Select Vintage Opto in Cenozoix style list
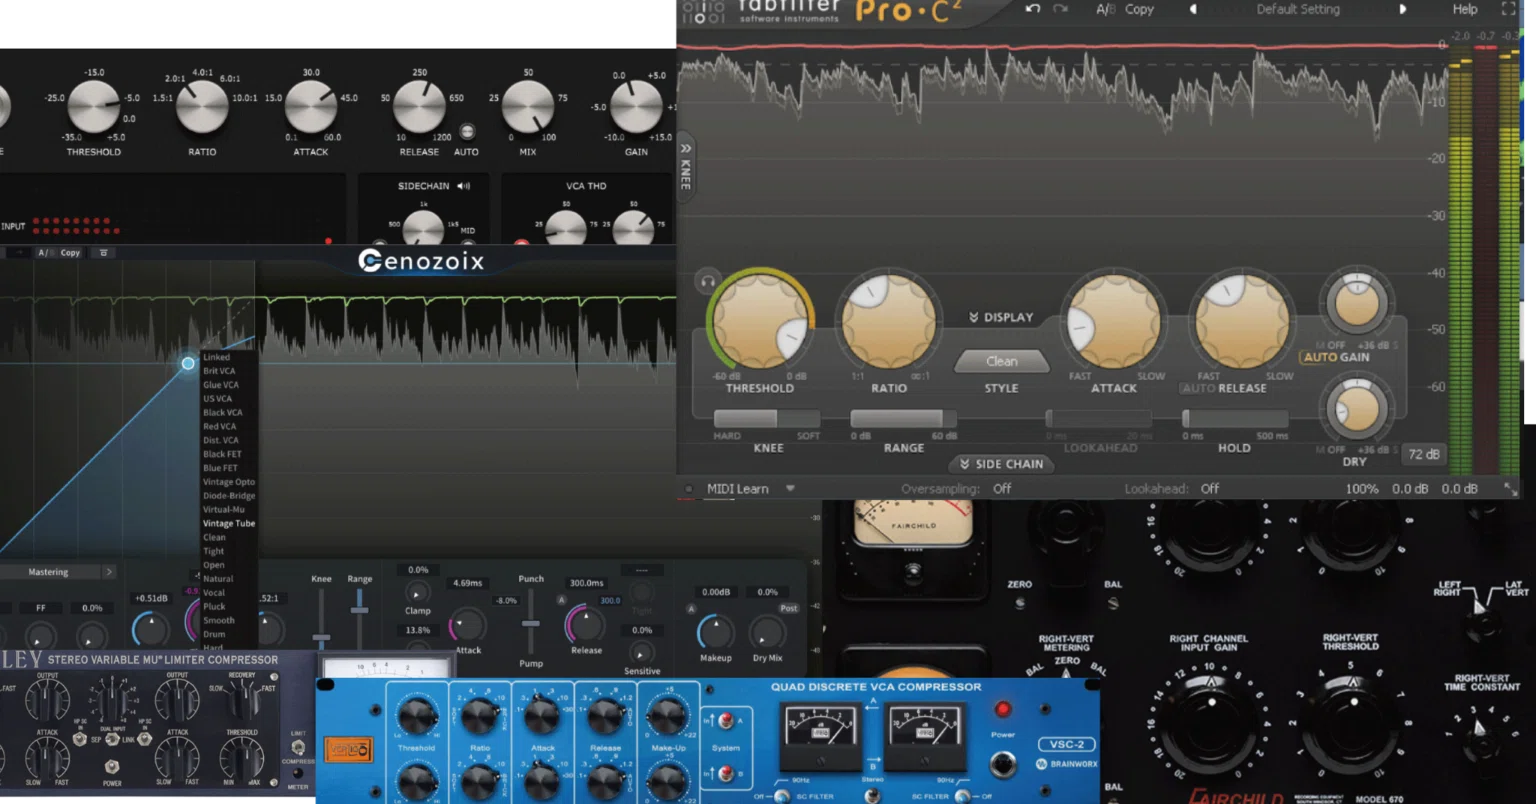The image size is (1536, 804). point(229,482)
